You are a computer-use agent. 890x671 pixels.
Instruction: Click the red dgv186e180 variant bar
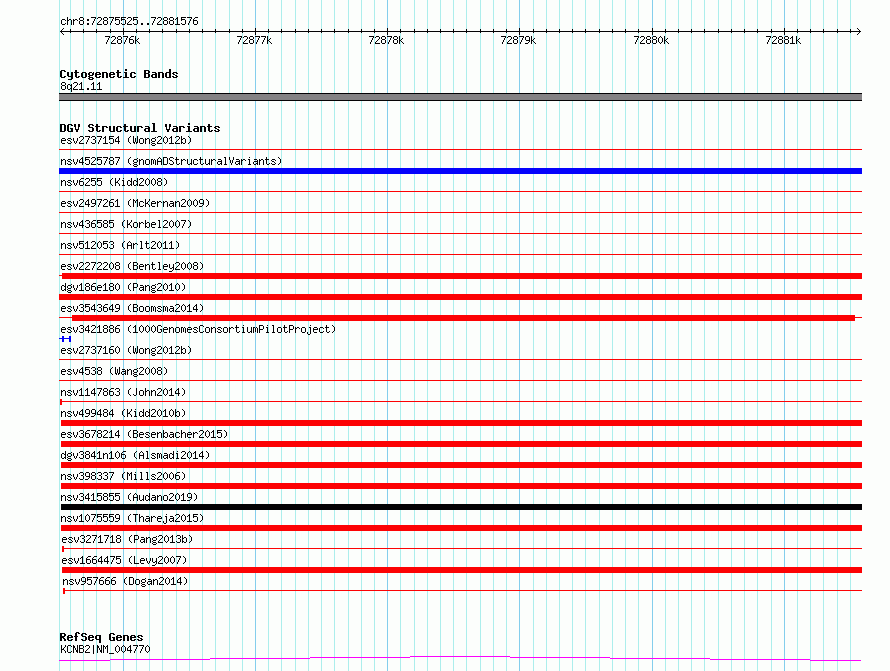click(x=460, y=297)
